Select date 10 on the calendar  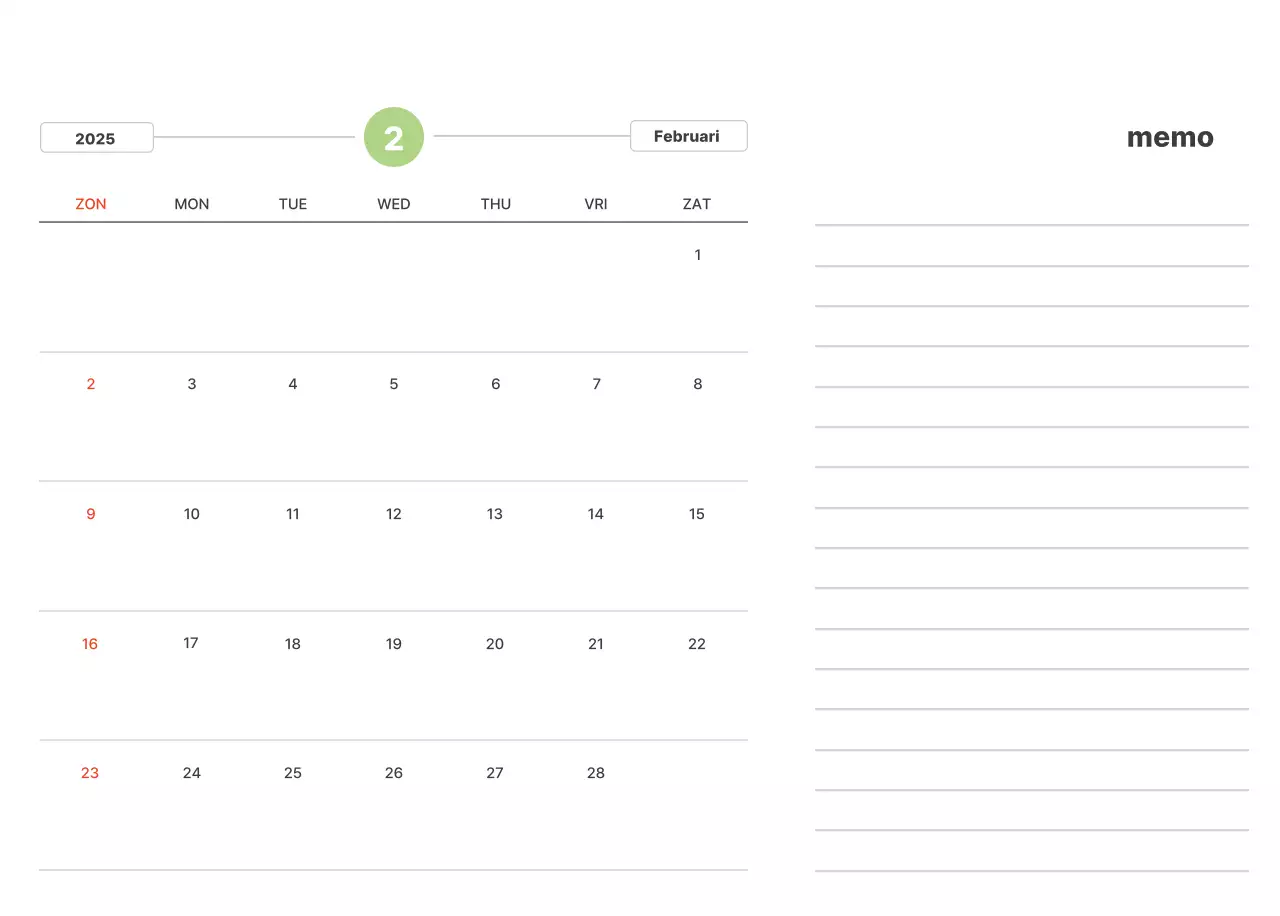[x=192, y=514]
